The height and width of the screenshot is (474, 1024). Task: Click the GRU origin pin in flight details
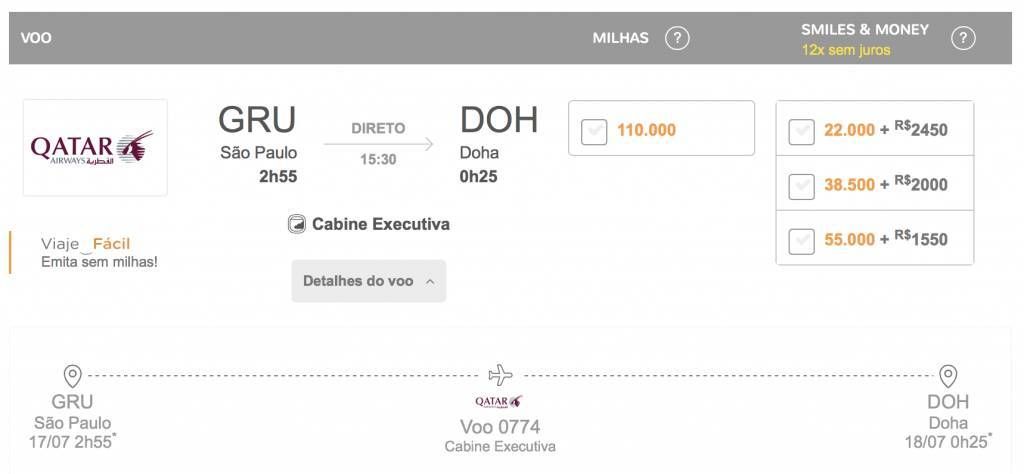tap(72, 376)
